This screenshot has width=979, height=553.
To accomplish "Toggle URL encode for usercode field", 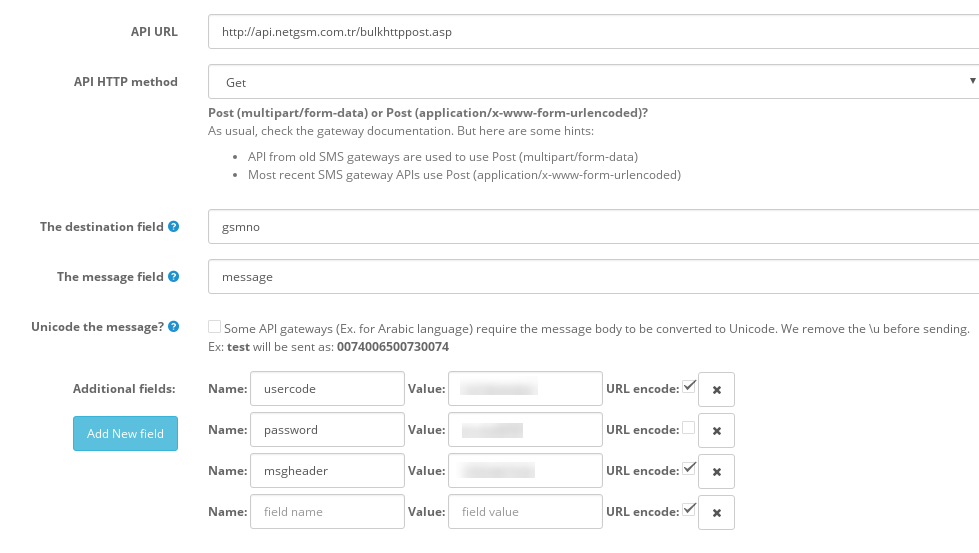I will 688,386.
